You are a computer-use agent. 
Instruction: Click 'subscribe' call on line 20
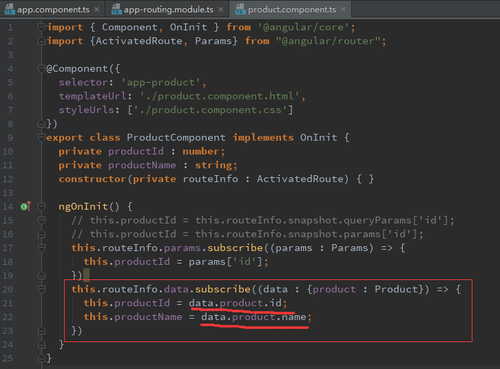[223, 289]
